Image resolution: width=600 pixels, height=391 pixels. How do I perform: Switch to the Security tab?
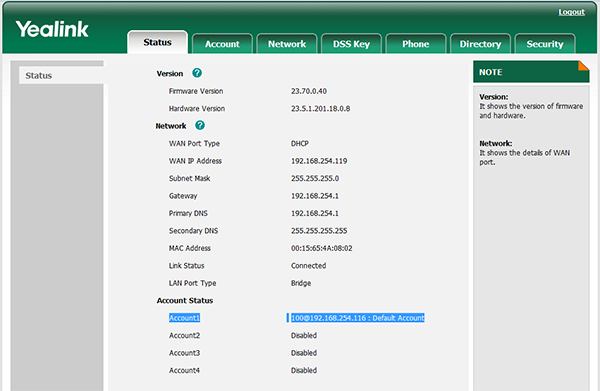(x=545, y=44)
